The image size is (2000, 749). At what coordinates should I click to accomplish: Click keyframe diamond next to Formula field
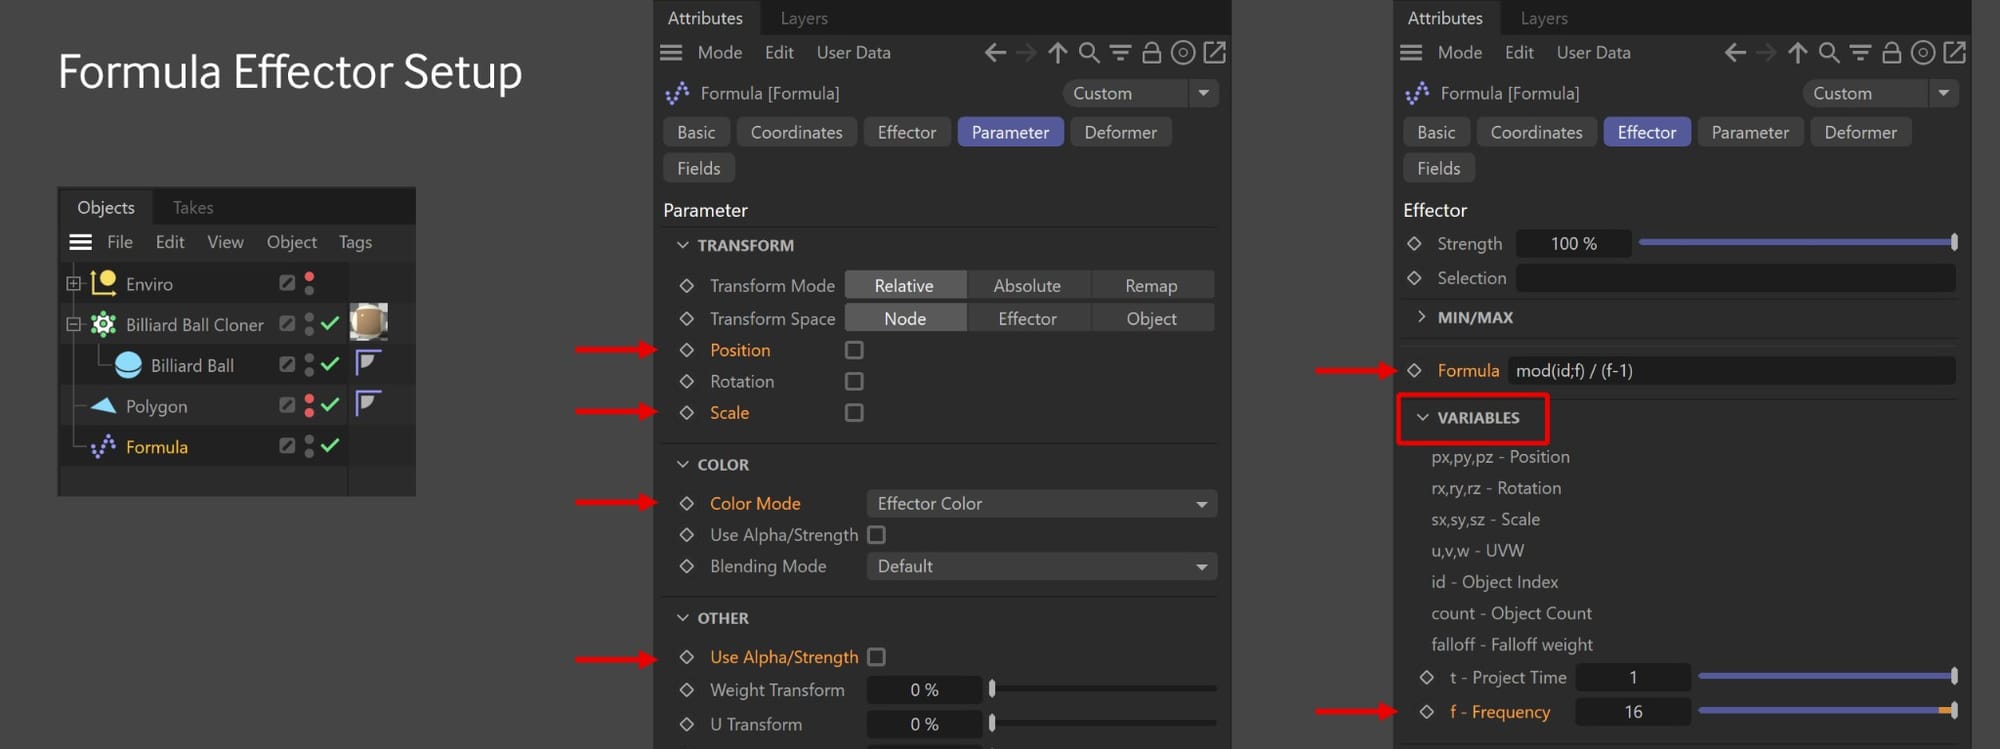pos(1414,370)
